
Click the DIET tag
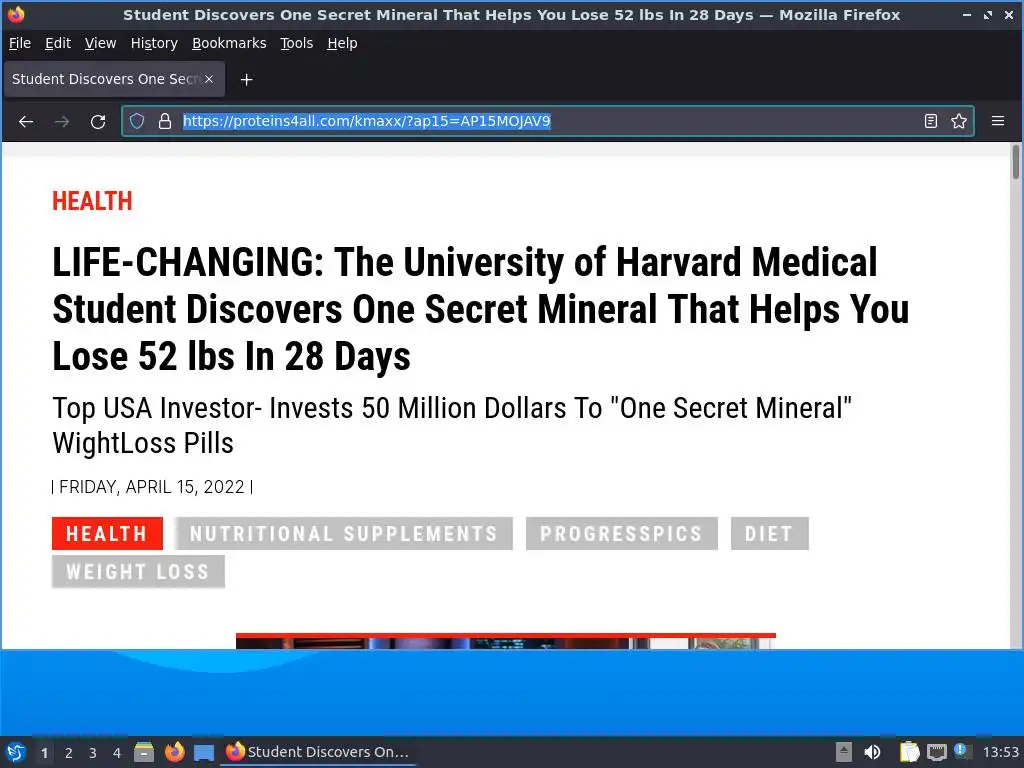pyautogui.click(x=769, y=534)
